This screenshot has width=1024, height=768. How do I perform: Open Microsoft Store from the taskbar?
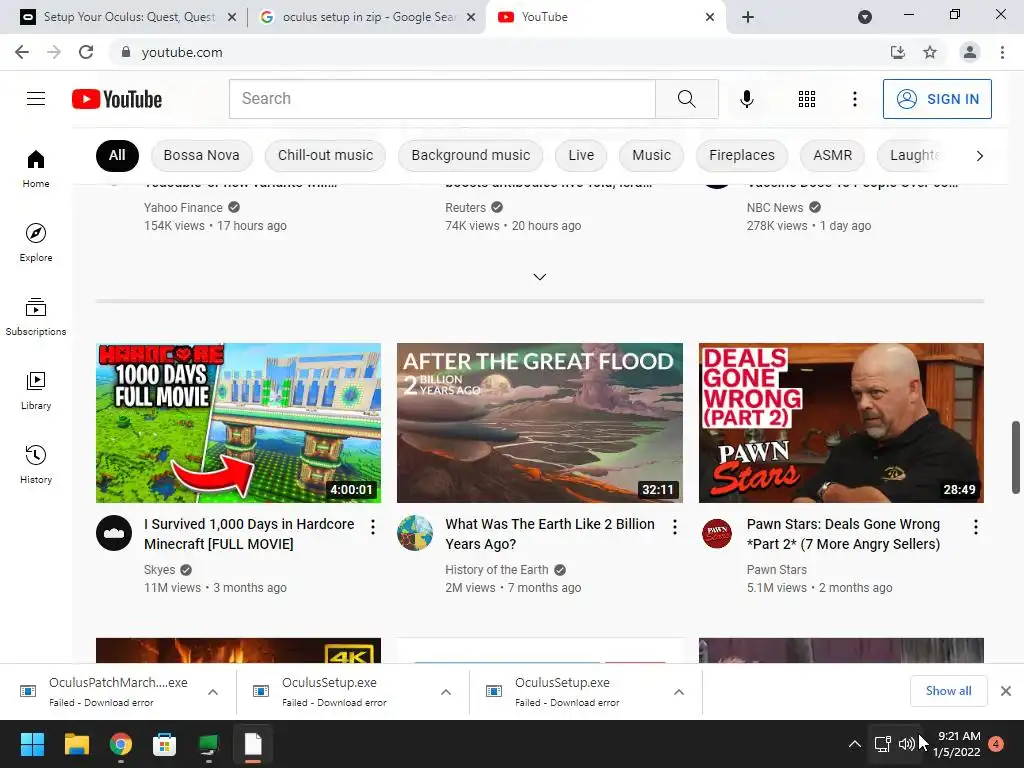pyautogui.click(x=164, y=744)
